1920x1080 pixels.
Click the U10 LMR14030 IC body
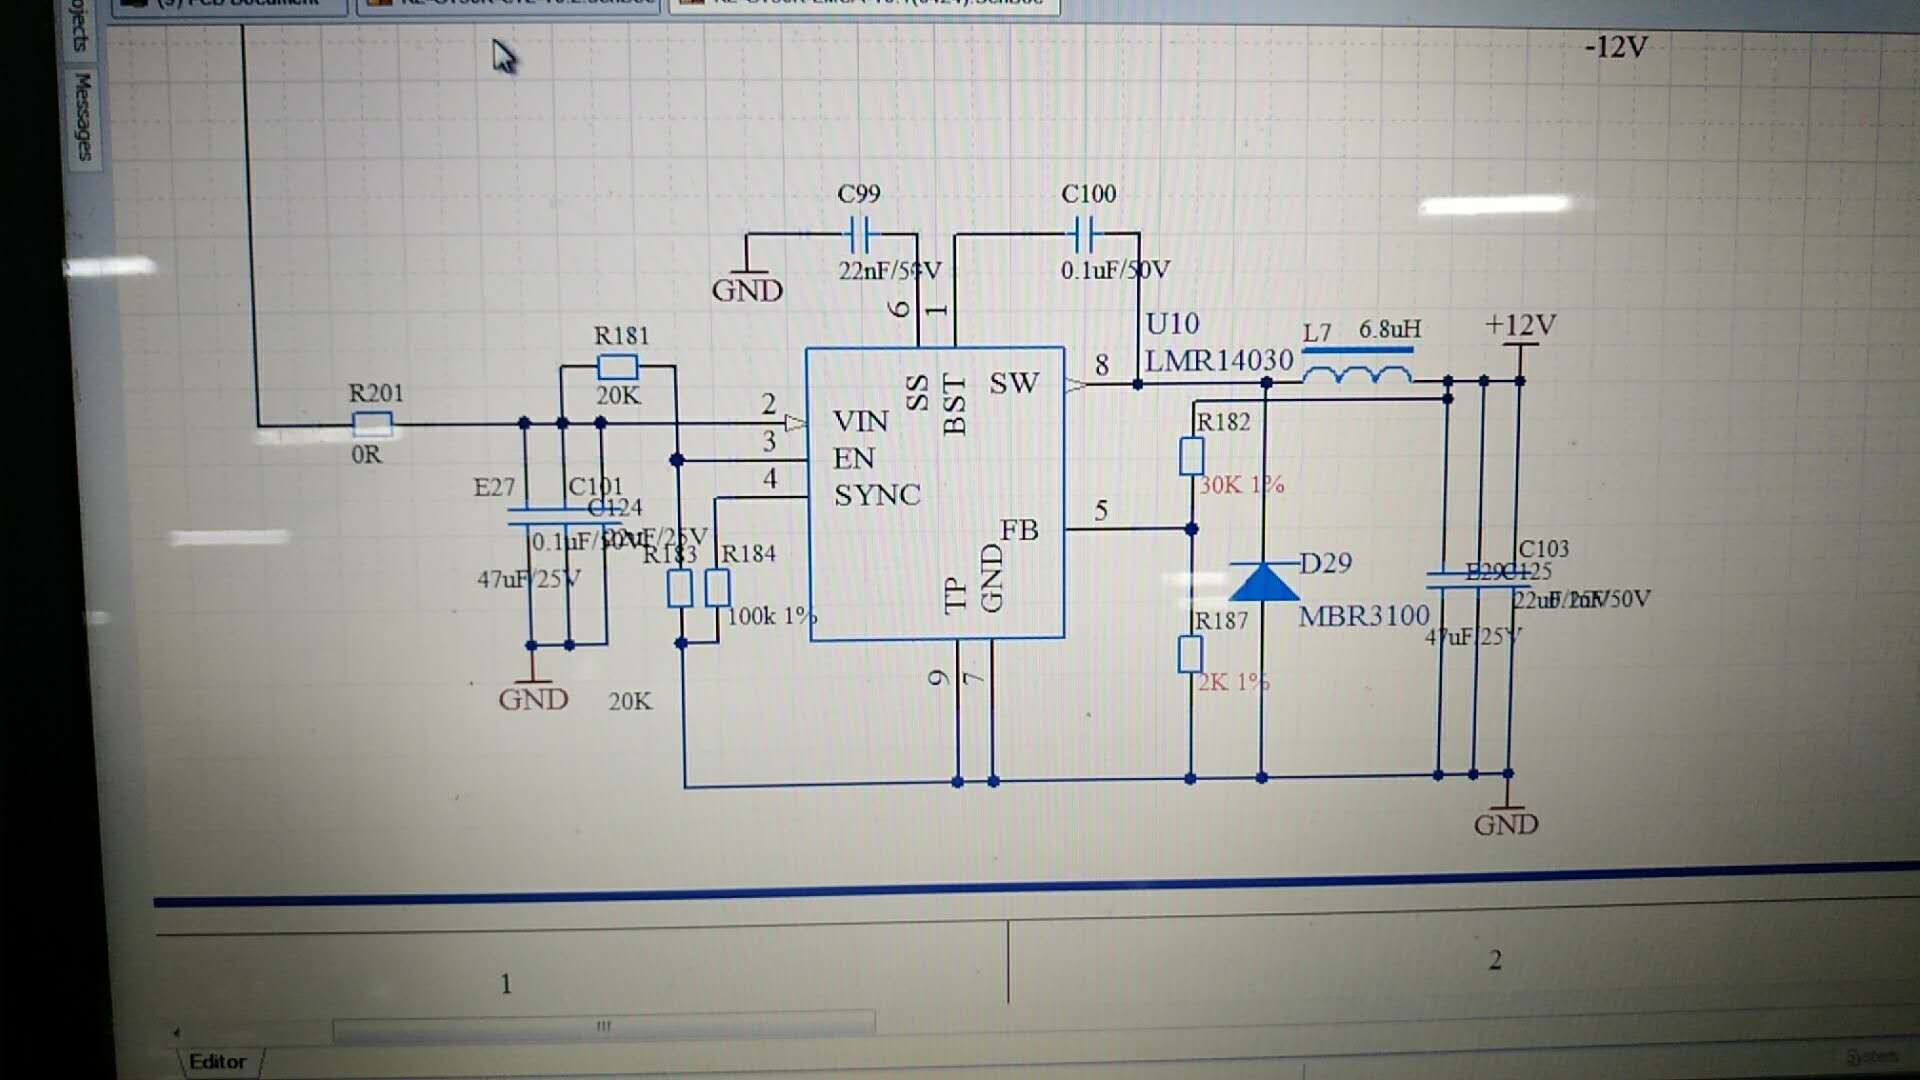935,493
